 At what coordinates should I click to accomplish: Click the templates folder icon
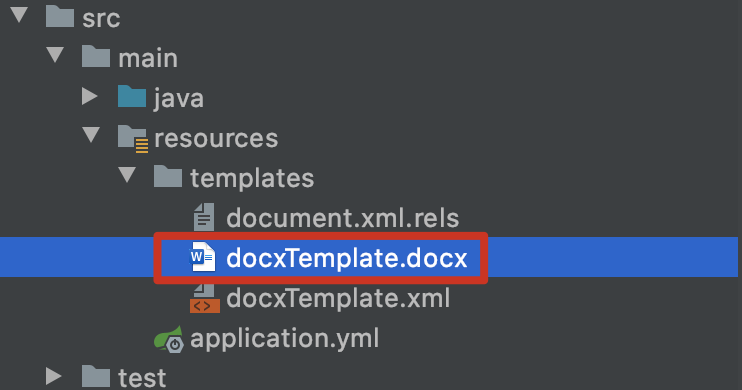point(168,176)
